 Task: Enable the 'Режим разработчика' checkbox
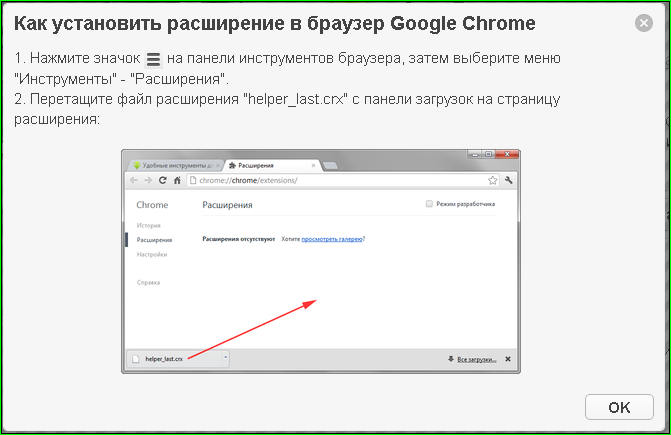[x=429, y=204]
